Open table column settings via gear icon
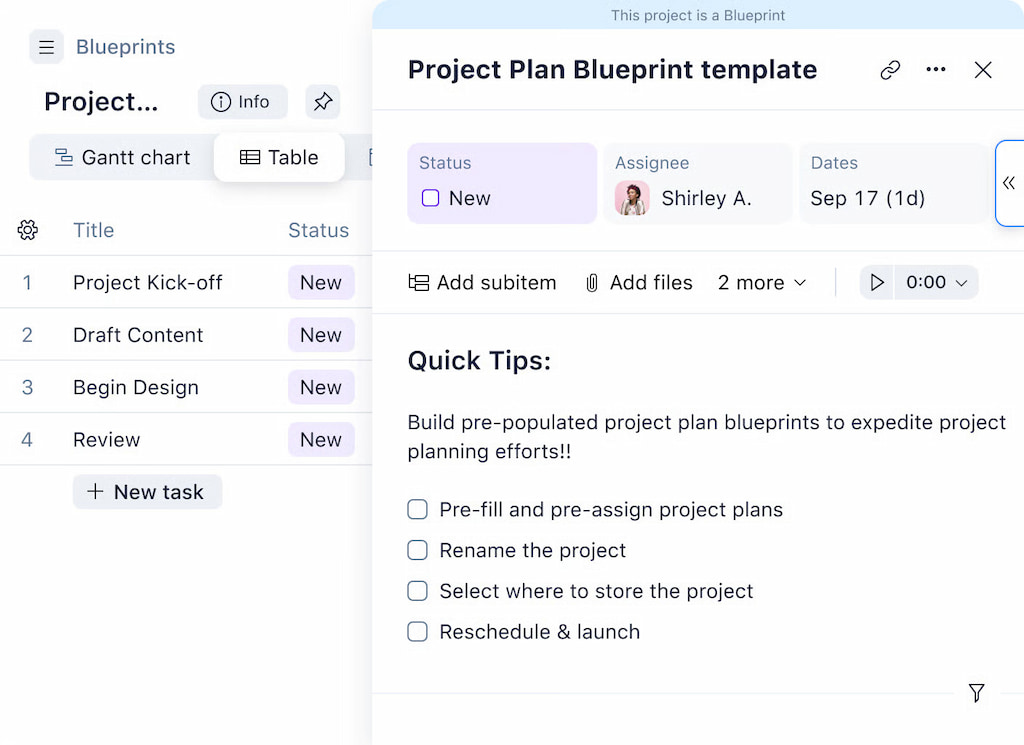This screenshot has width=1024, height=745. (28, 230)
